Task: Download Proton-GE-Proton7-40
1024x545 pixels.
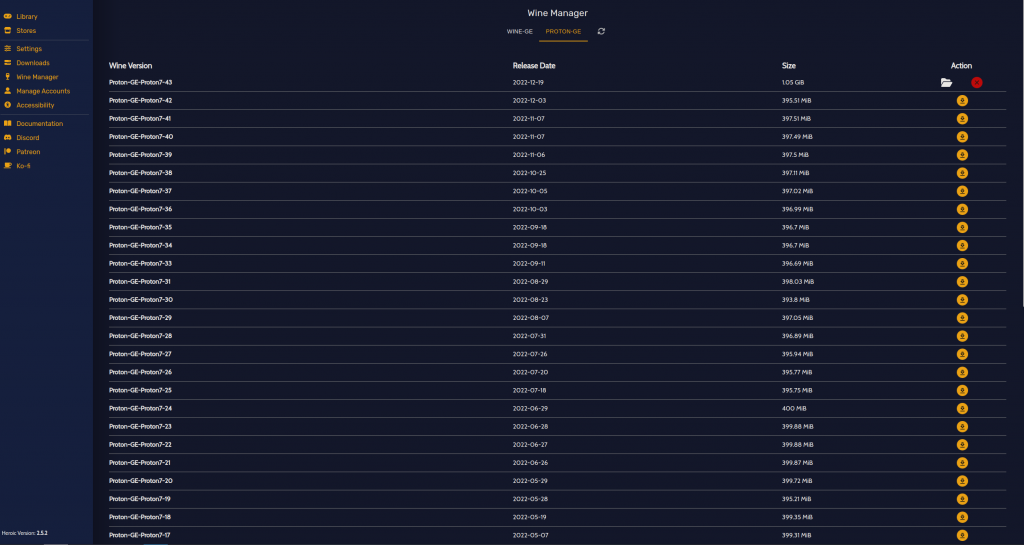Action: tap(962, 137)
